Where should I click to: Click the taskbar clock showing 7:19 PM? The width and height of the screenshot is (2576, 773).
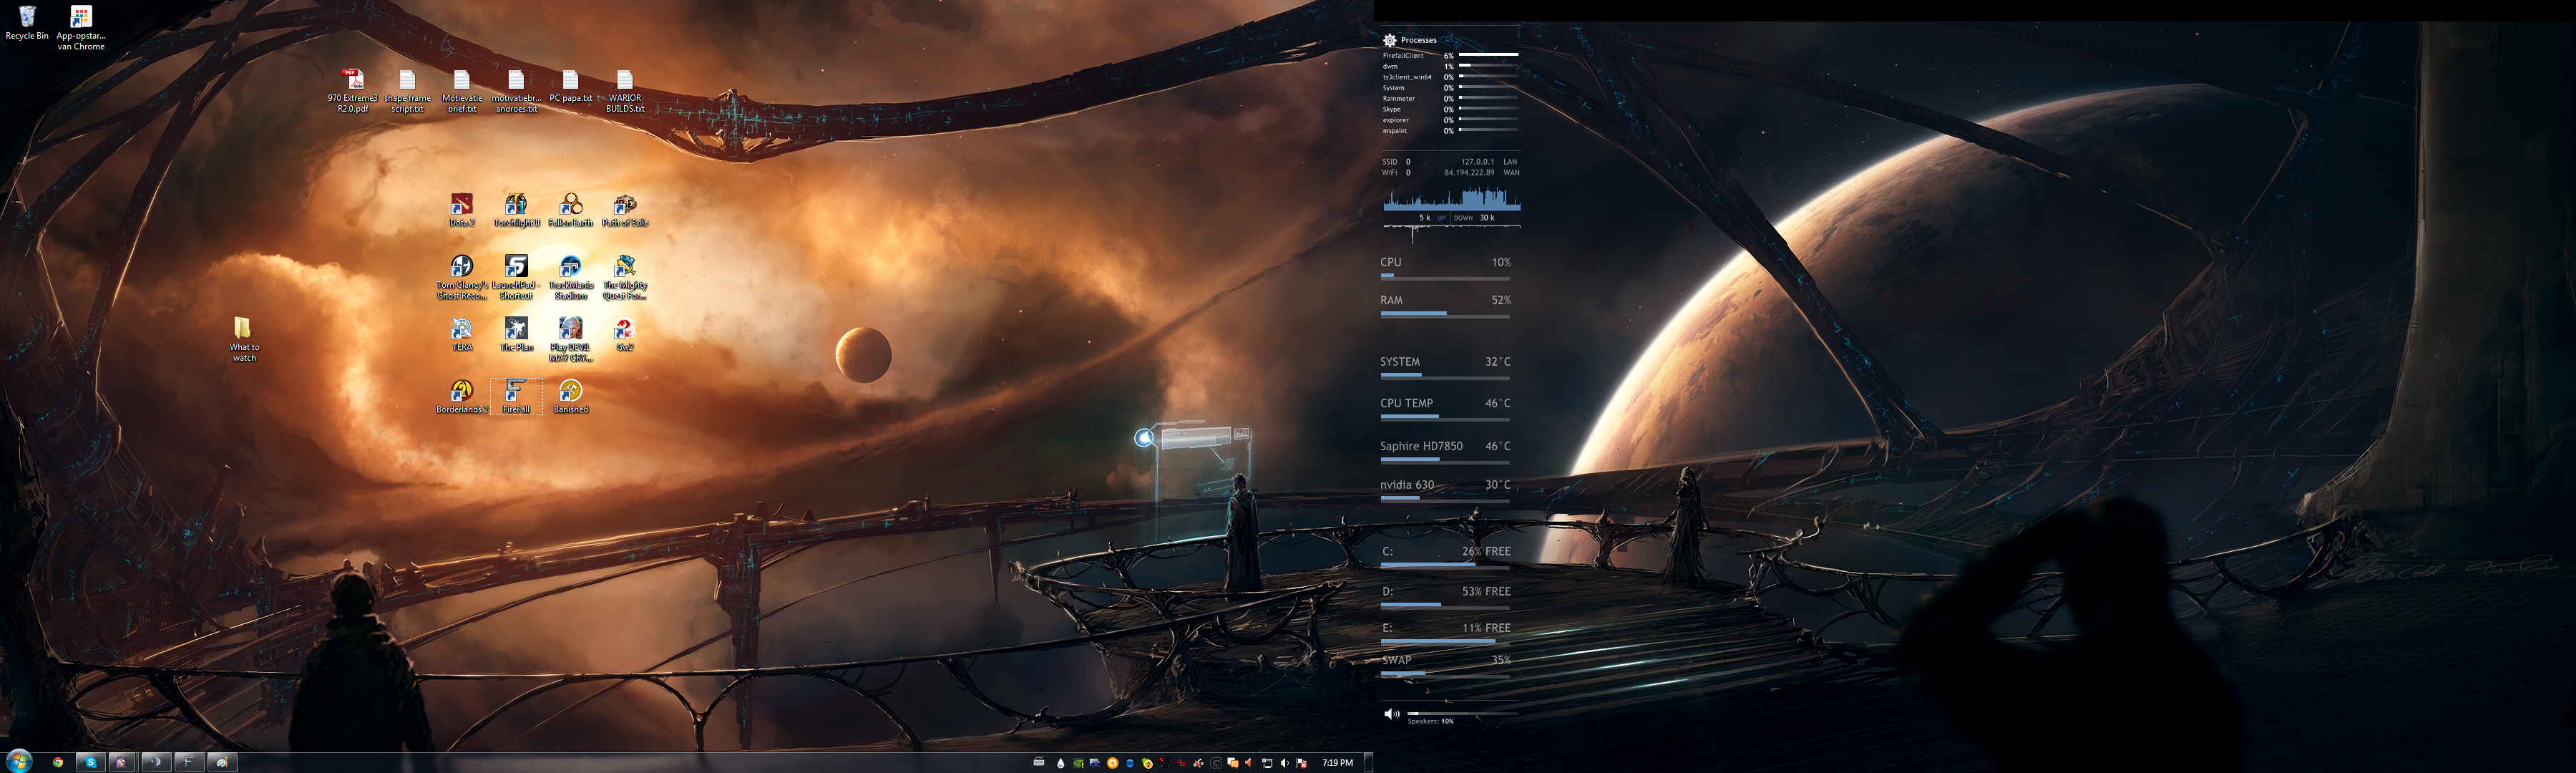pyautogui.click(x=1337, y=763)
